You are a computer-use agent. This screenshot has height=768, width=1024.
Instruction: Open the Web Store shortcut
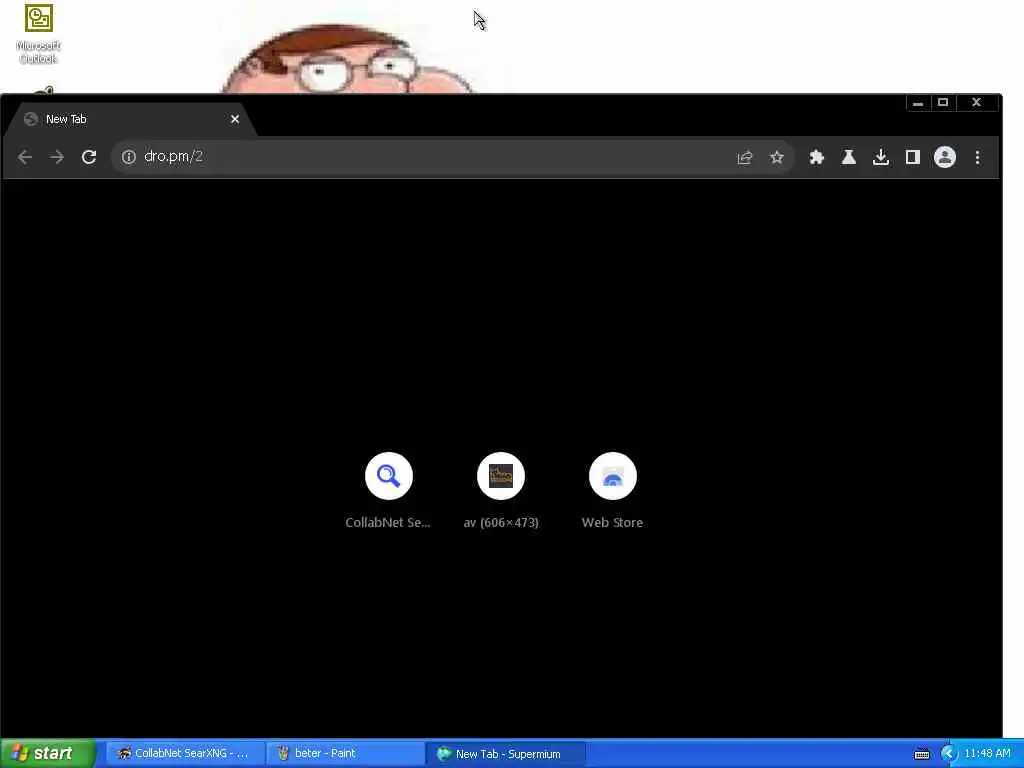[x=612, y=490]
